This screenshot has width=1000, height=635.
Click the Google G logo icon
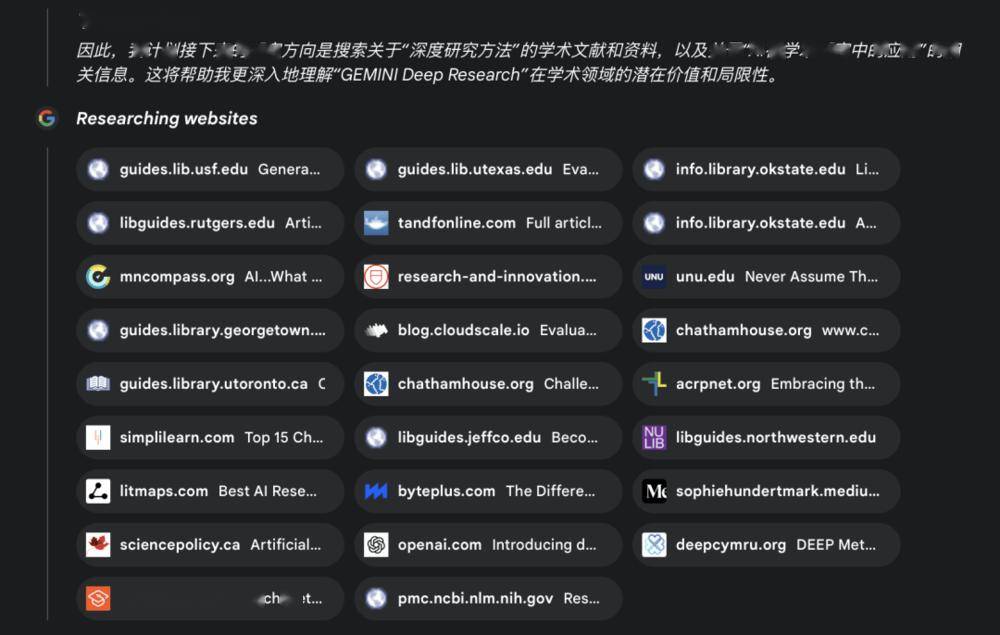click(47, 118)
